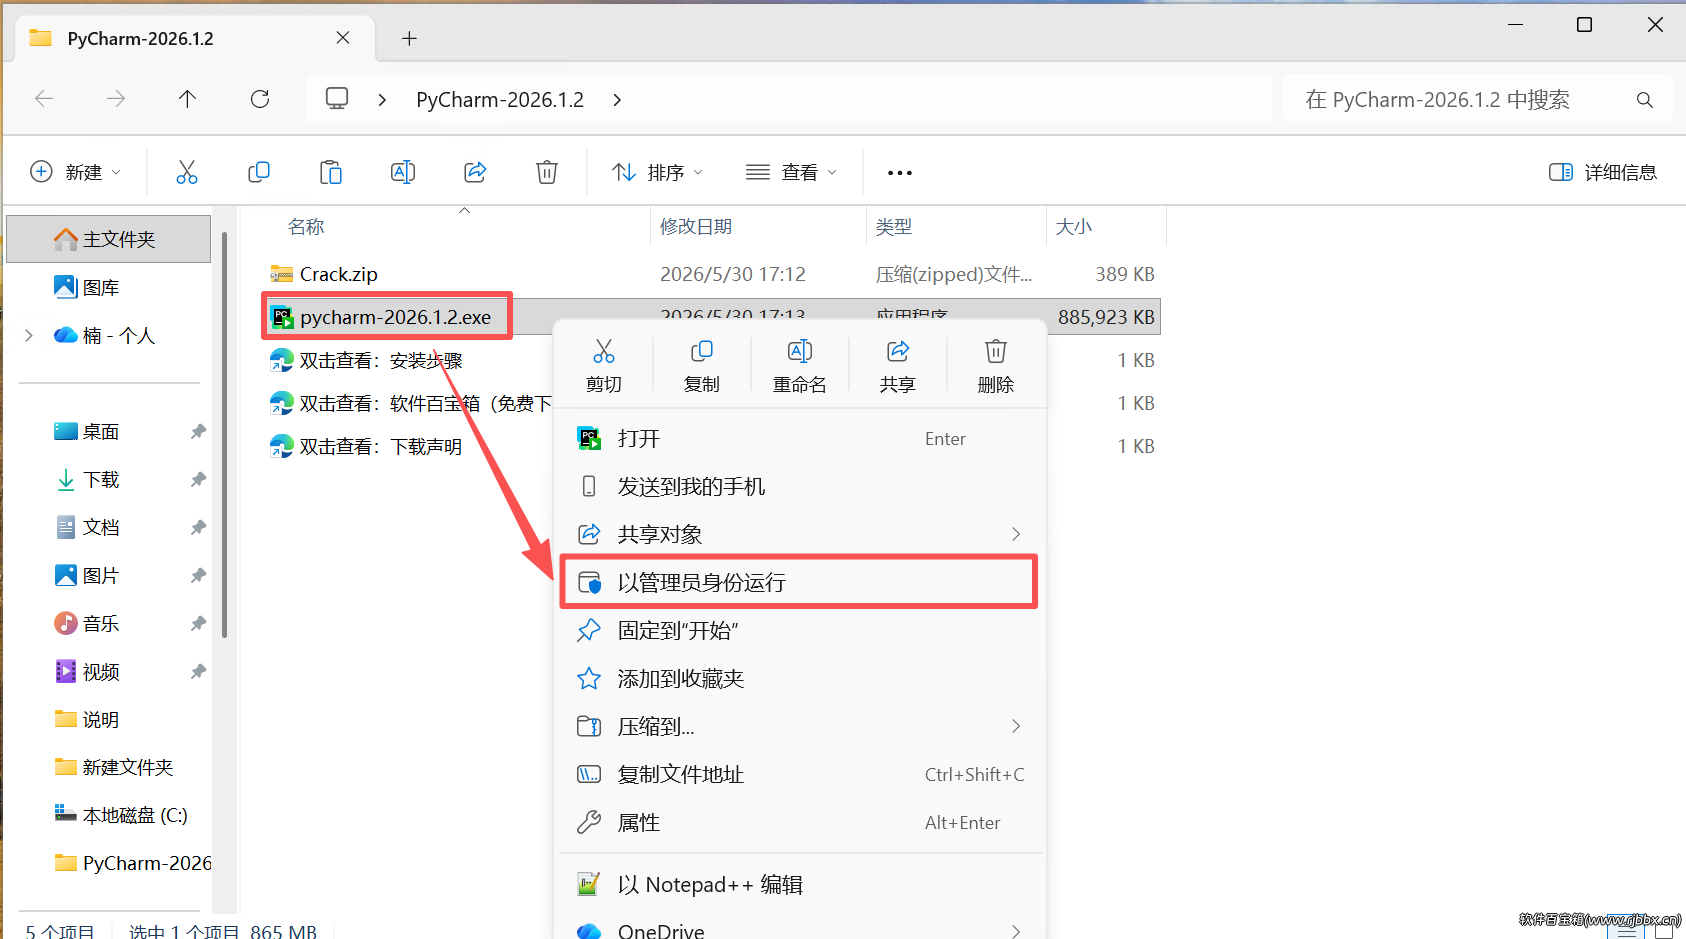Unpin 音乐 using its pin icon
The height and width of the screenshot is (939, 1686).
[198, 624]
